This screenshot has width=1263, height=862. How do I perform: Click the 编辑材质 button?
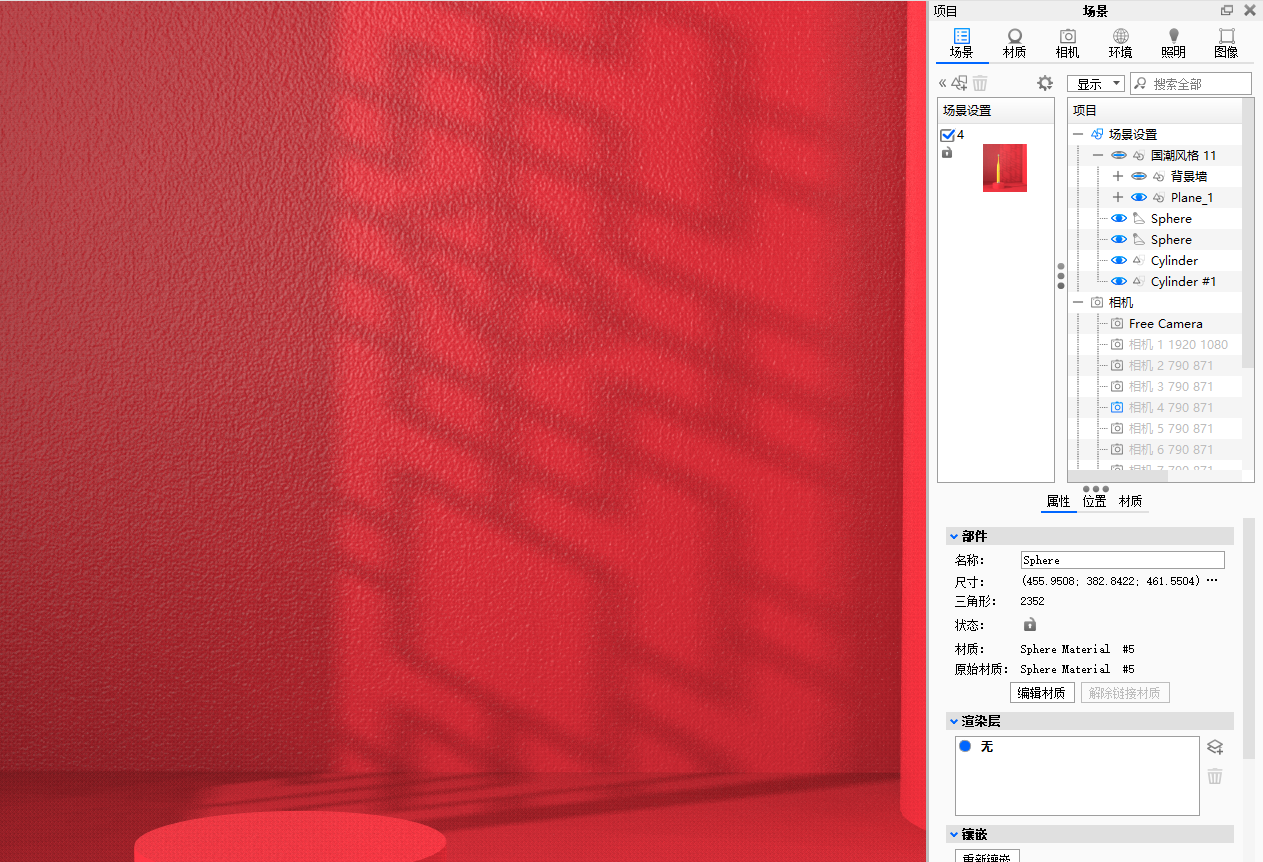pyautogui.click(x=1042, y=693)
